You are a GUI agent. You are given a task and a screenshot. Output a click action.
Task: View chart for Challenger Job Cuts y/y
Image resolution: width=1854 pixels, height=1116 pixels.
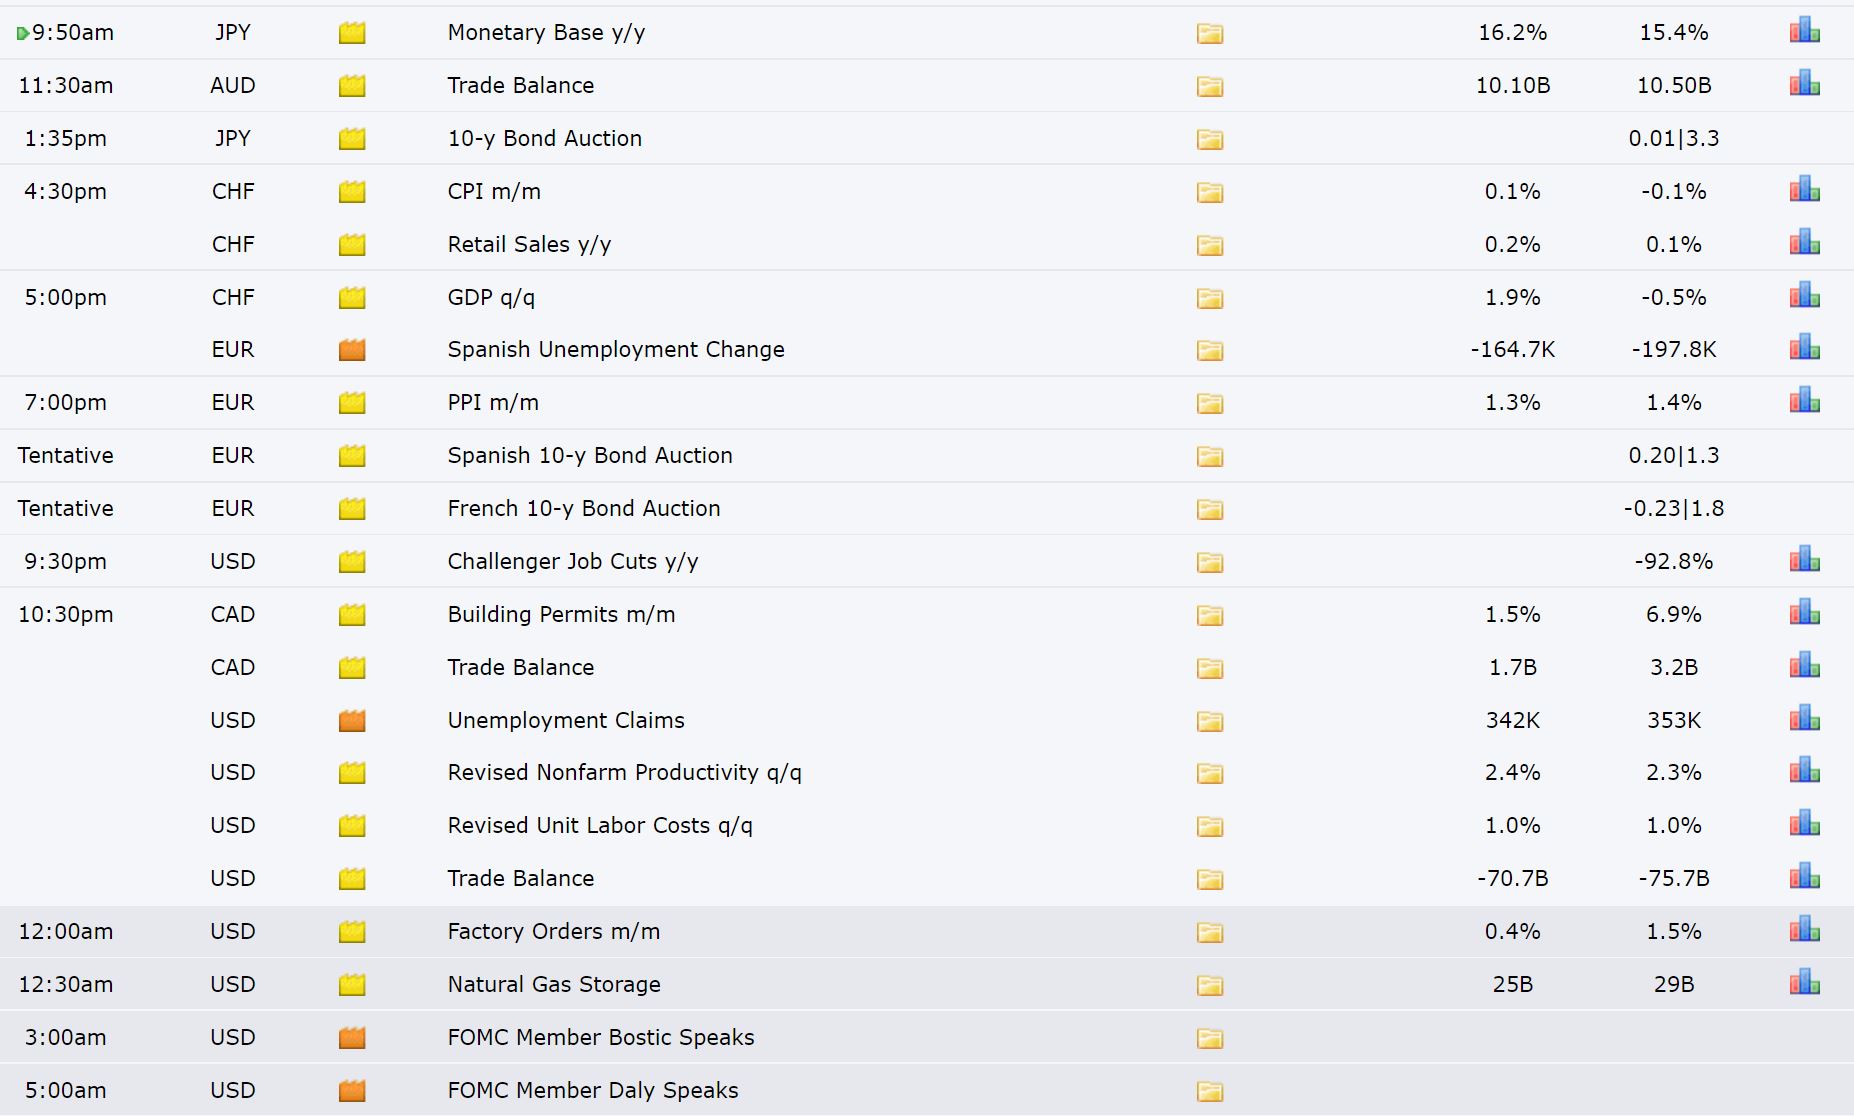click(x=1804, y=560)
